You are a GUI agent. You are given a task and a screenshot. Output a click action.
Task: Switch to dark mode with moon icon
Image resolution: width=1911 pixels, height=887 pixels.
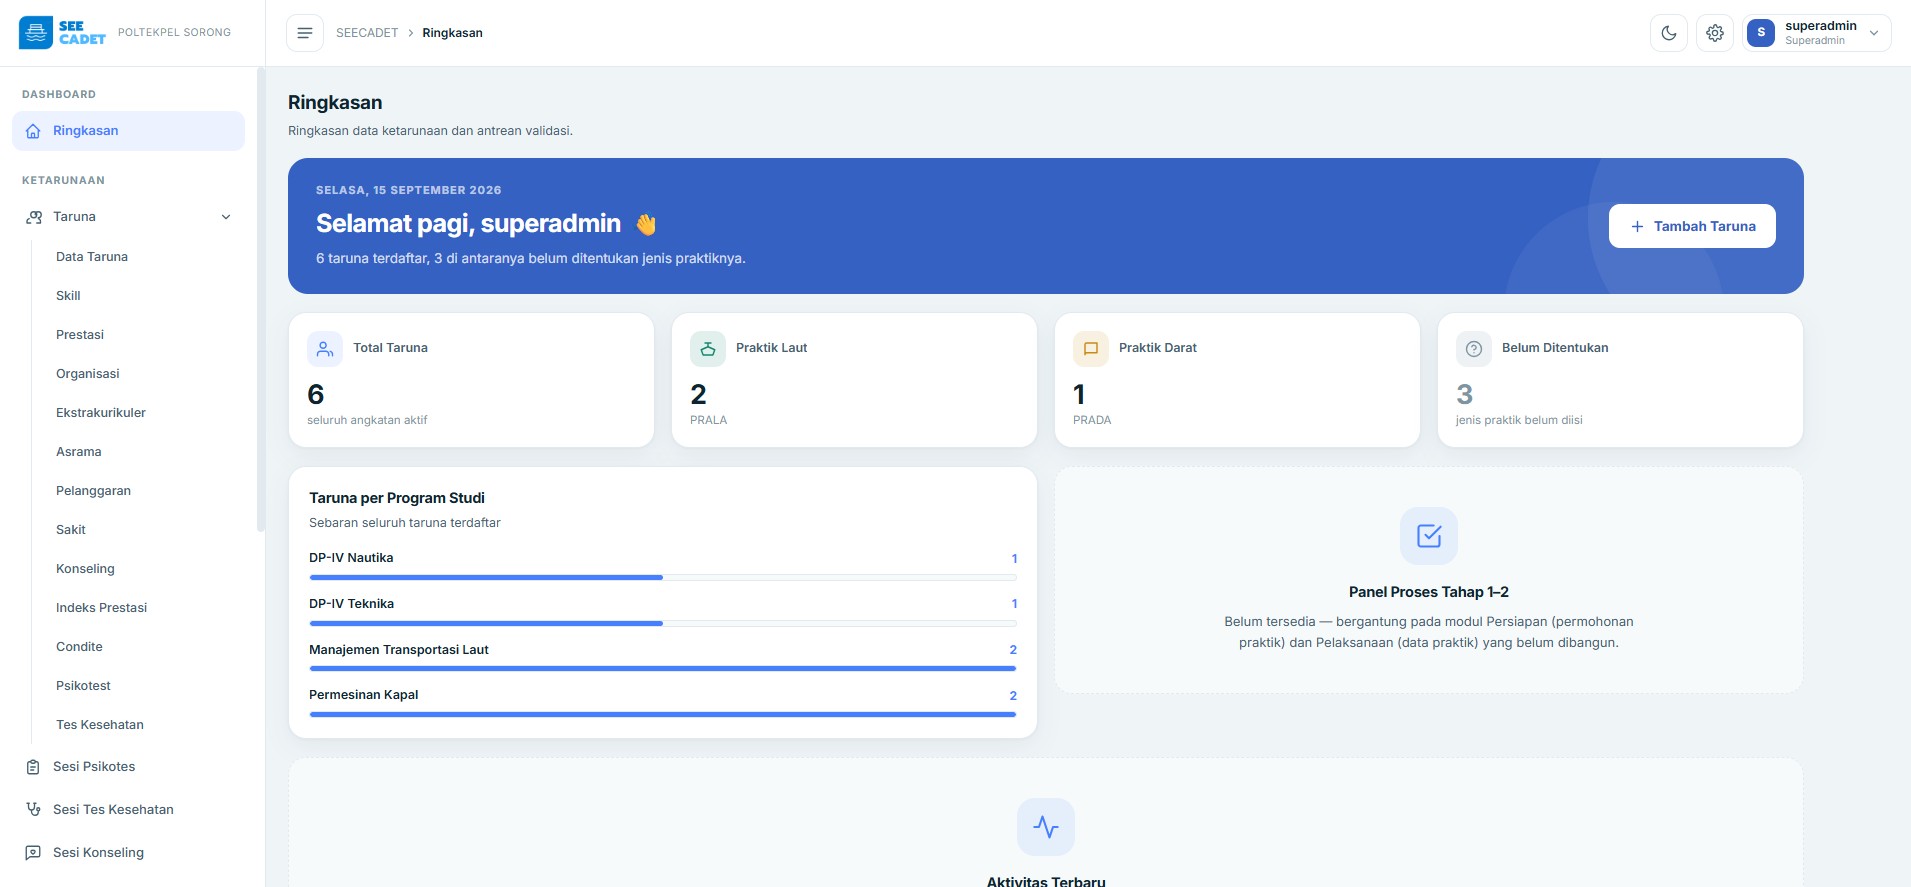coord(1669,33)
